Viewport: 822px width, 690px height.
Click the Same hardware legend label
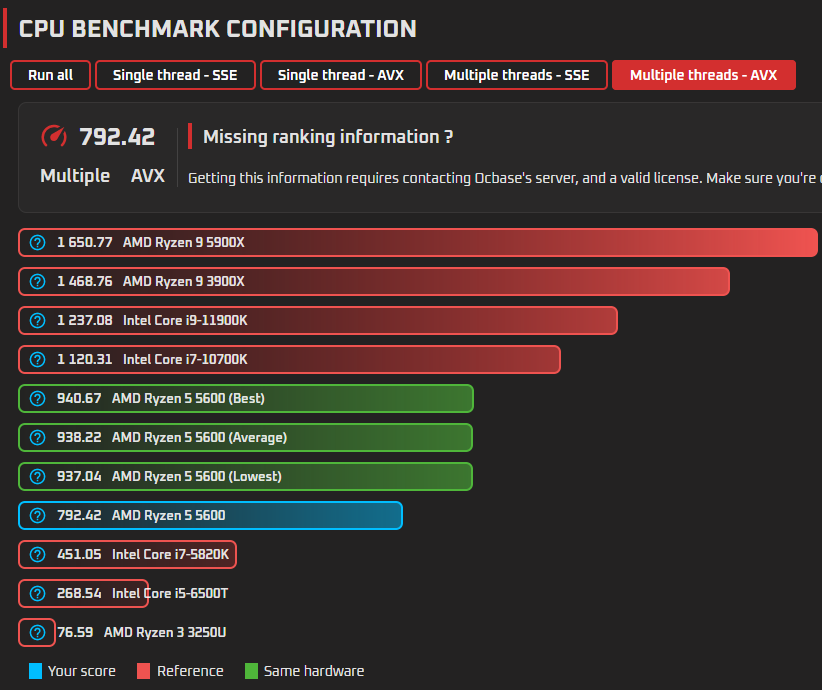pyautogui.click(x=314, y=671)
